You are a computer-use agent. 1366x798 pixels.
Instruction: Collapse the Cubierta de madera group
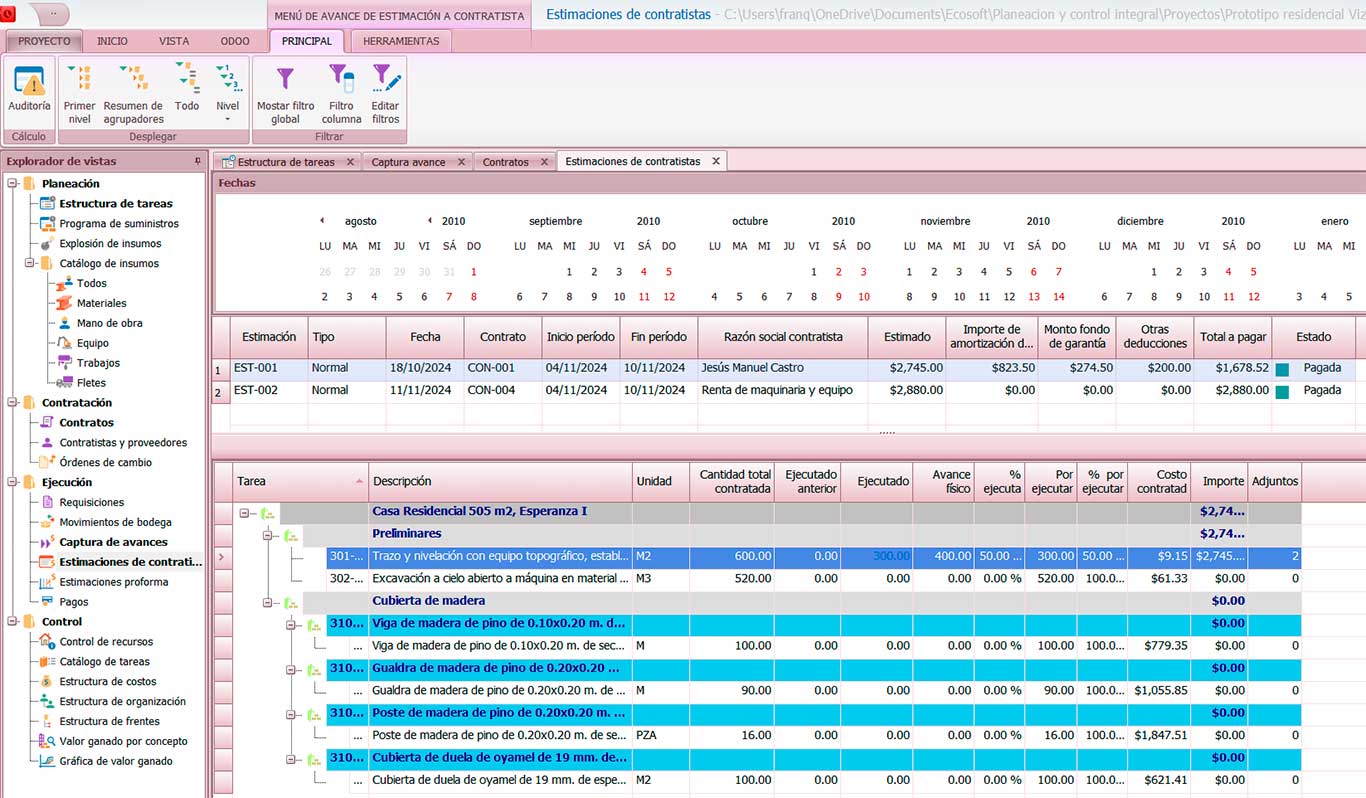point(268,602)
